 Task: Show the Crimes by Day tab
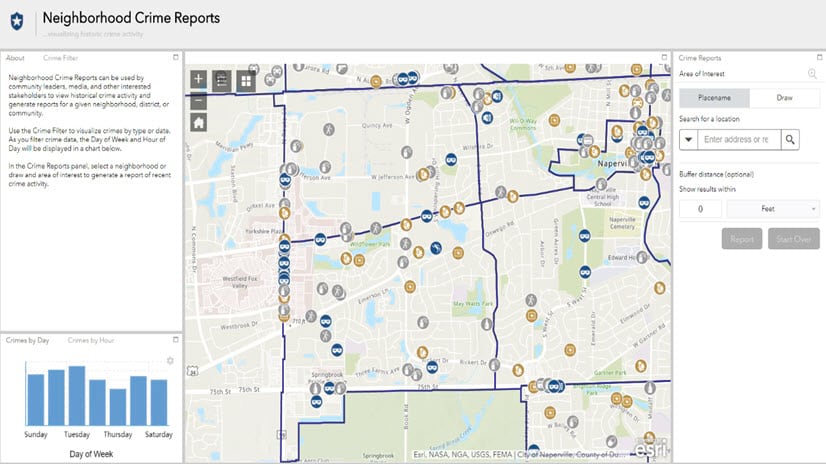point(27,340)
